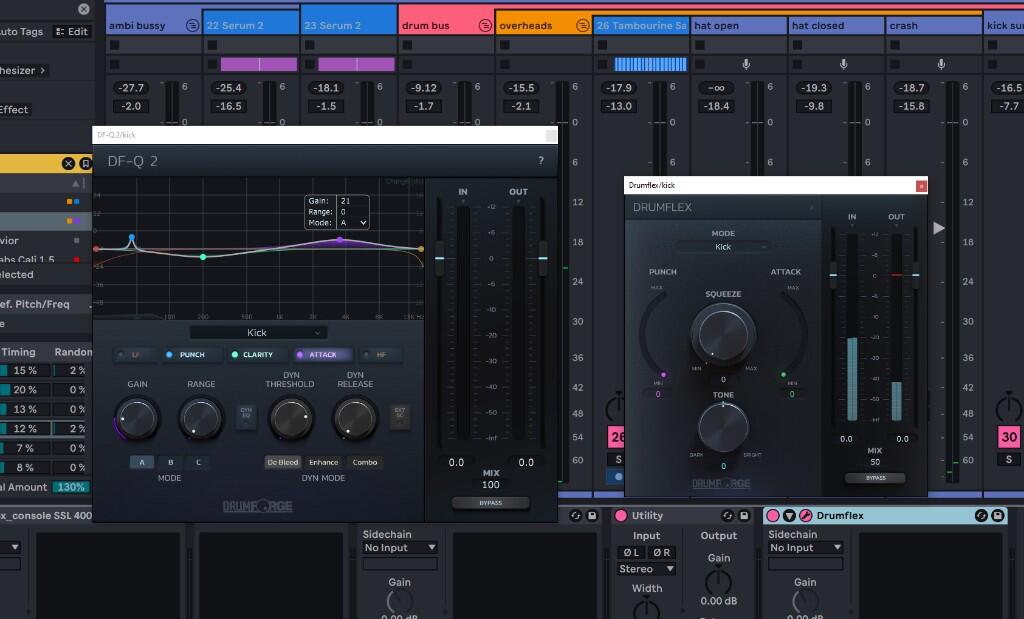Launch purple clip on 23 Serum 2
Image resolution: width=1024 pixels, height=619 pixels.
click(x=357, y=64)
